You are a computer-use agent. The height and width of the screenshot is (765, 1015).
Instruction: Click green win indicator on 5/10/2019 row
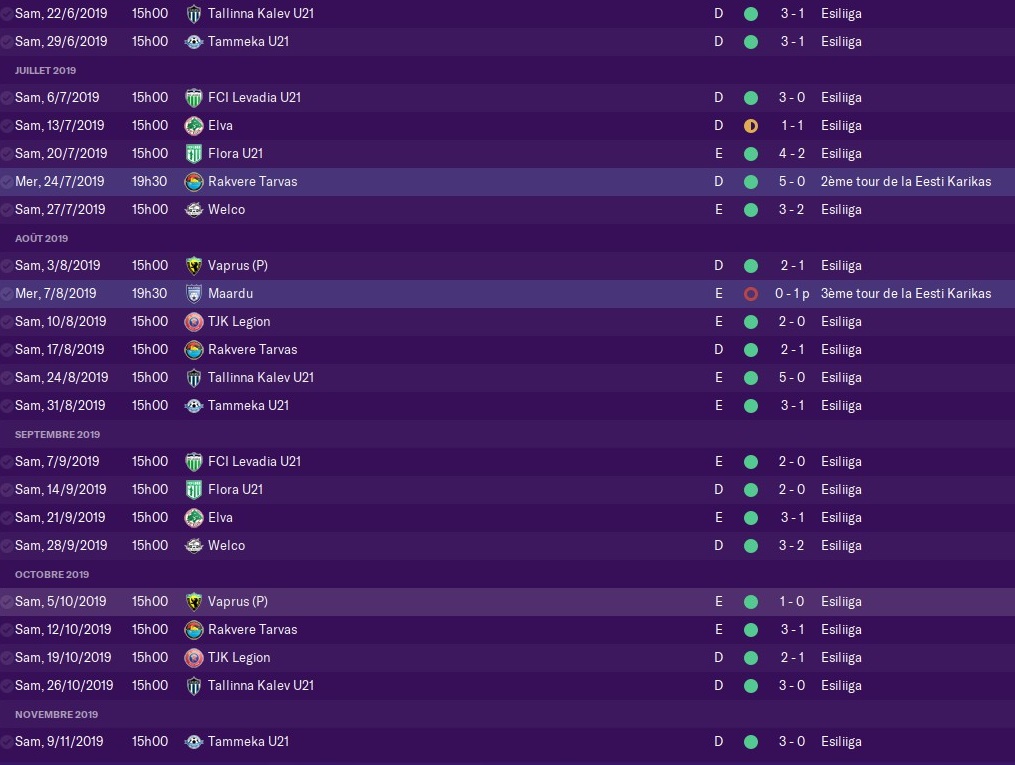751,602
